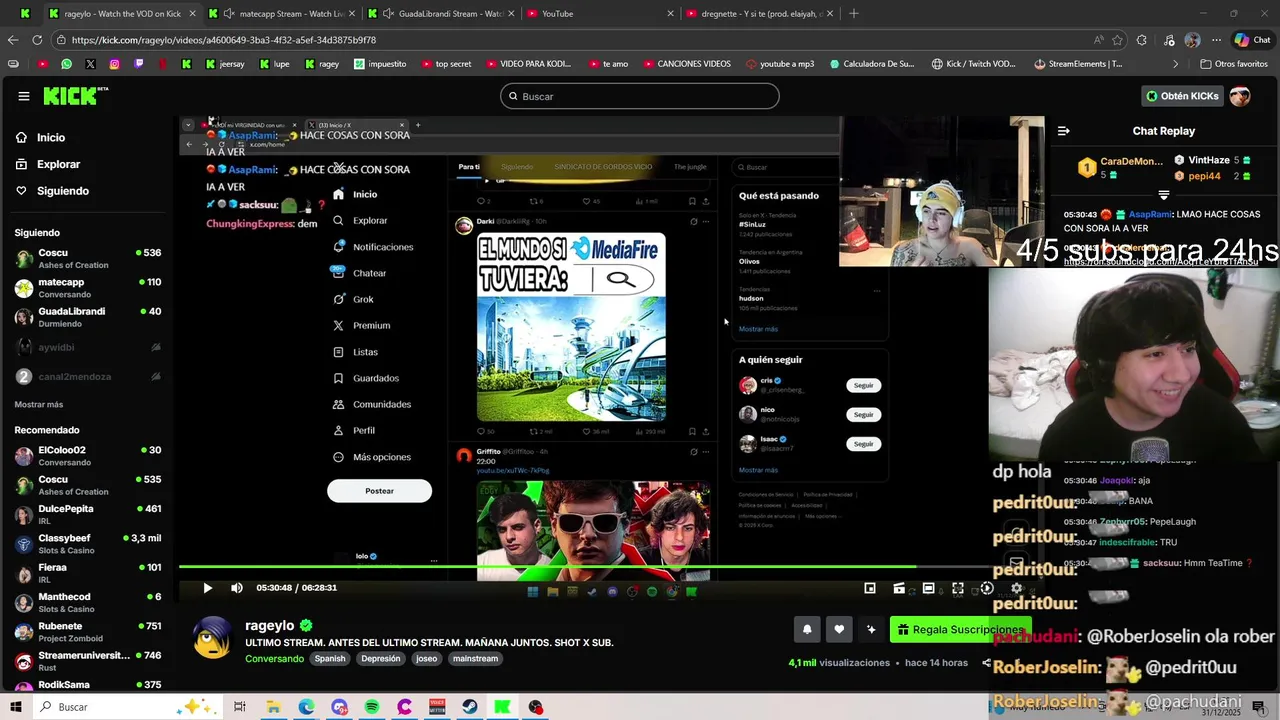Click the sparkle button beside the heart
The width and height of the screenshot is (1280, 720).
pyautogui.click(x=871, y=629)
